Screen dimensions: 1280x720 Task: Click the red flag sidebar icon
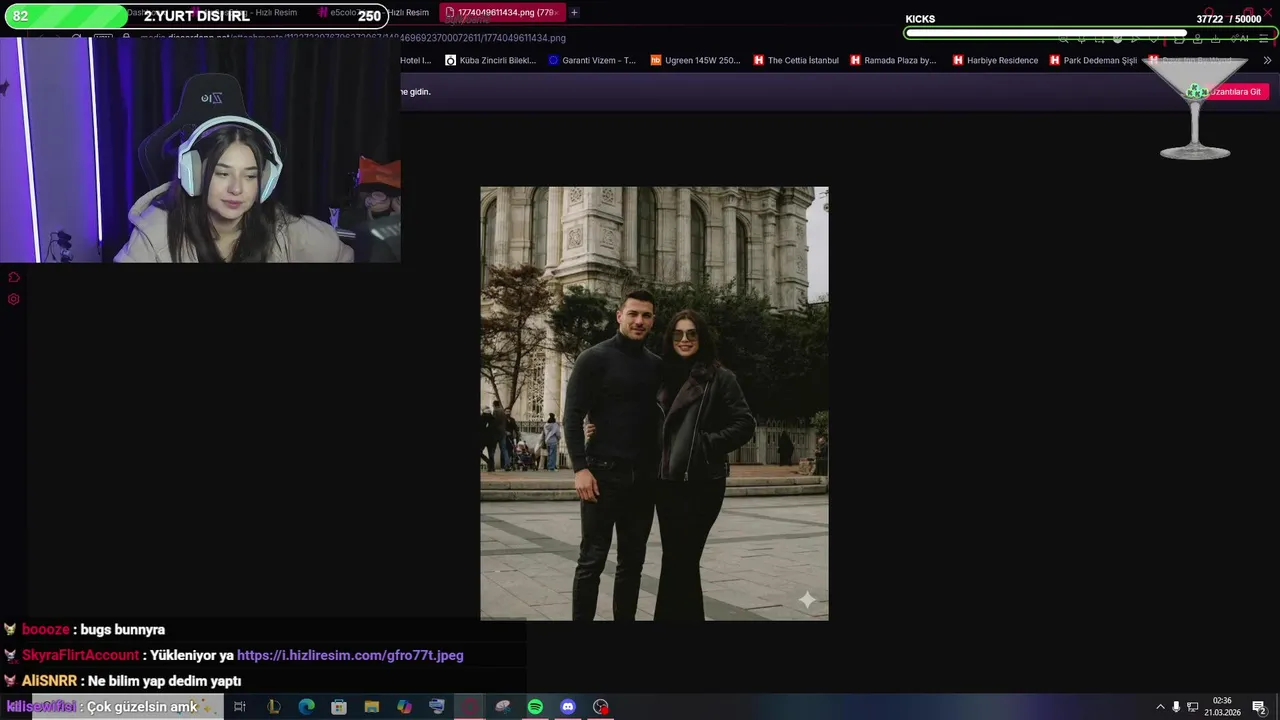point(14,278)
